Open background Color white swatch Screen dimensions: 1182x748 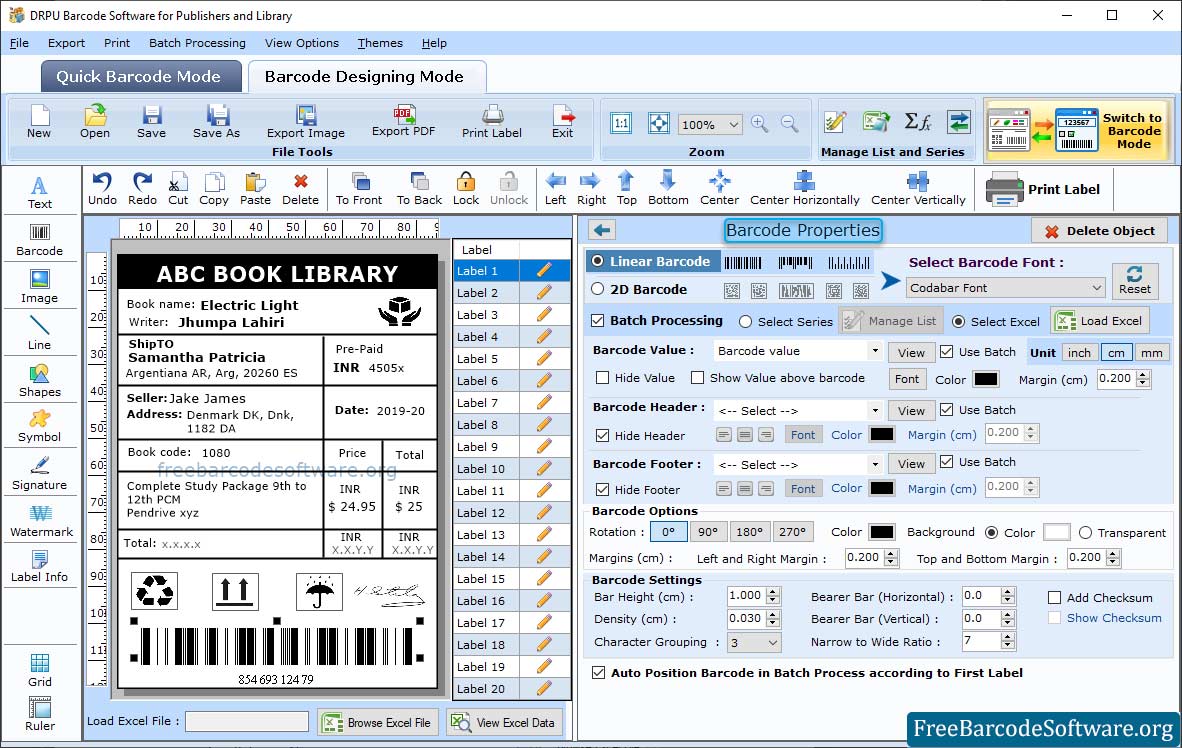coord(1055,532)
